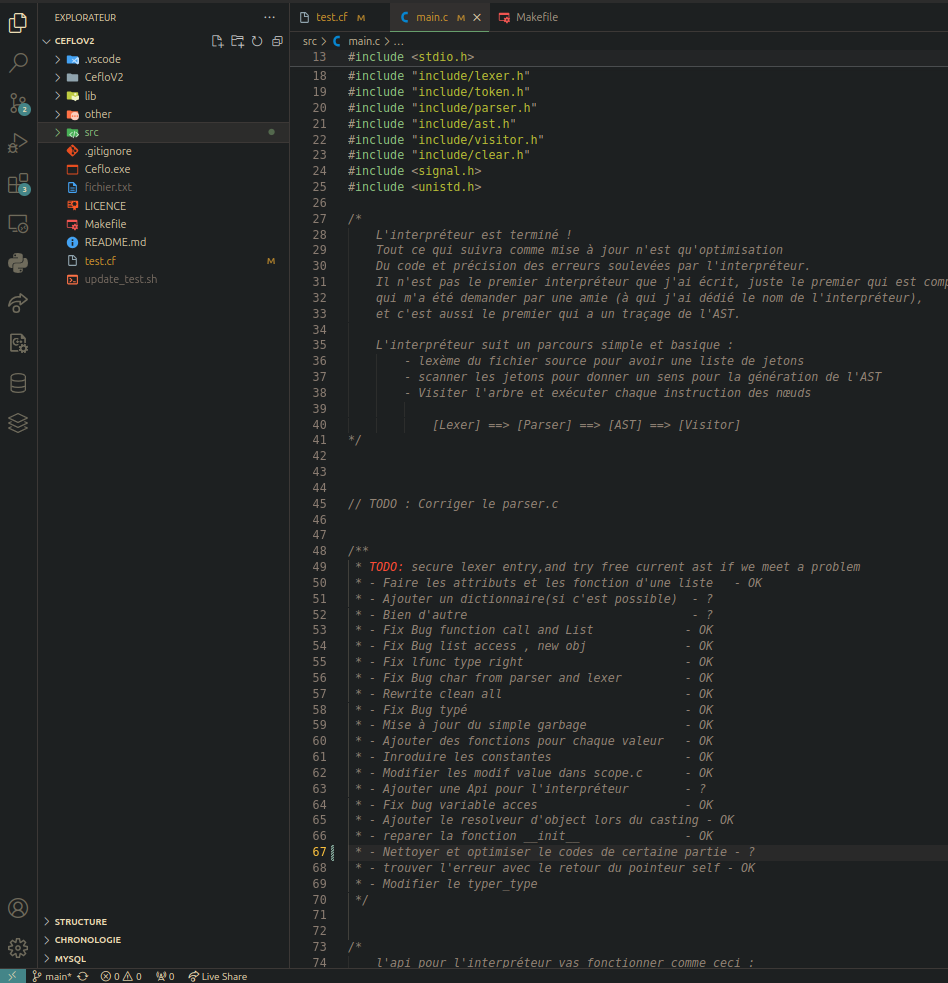Open the Live Share activity bar icon
Screen dimensions: 948x983
click(x=18, y=303)
